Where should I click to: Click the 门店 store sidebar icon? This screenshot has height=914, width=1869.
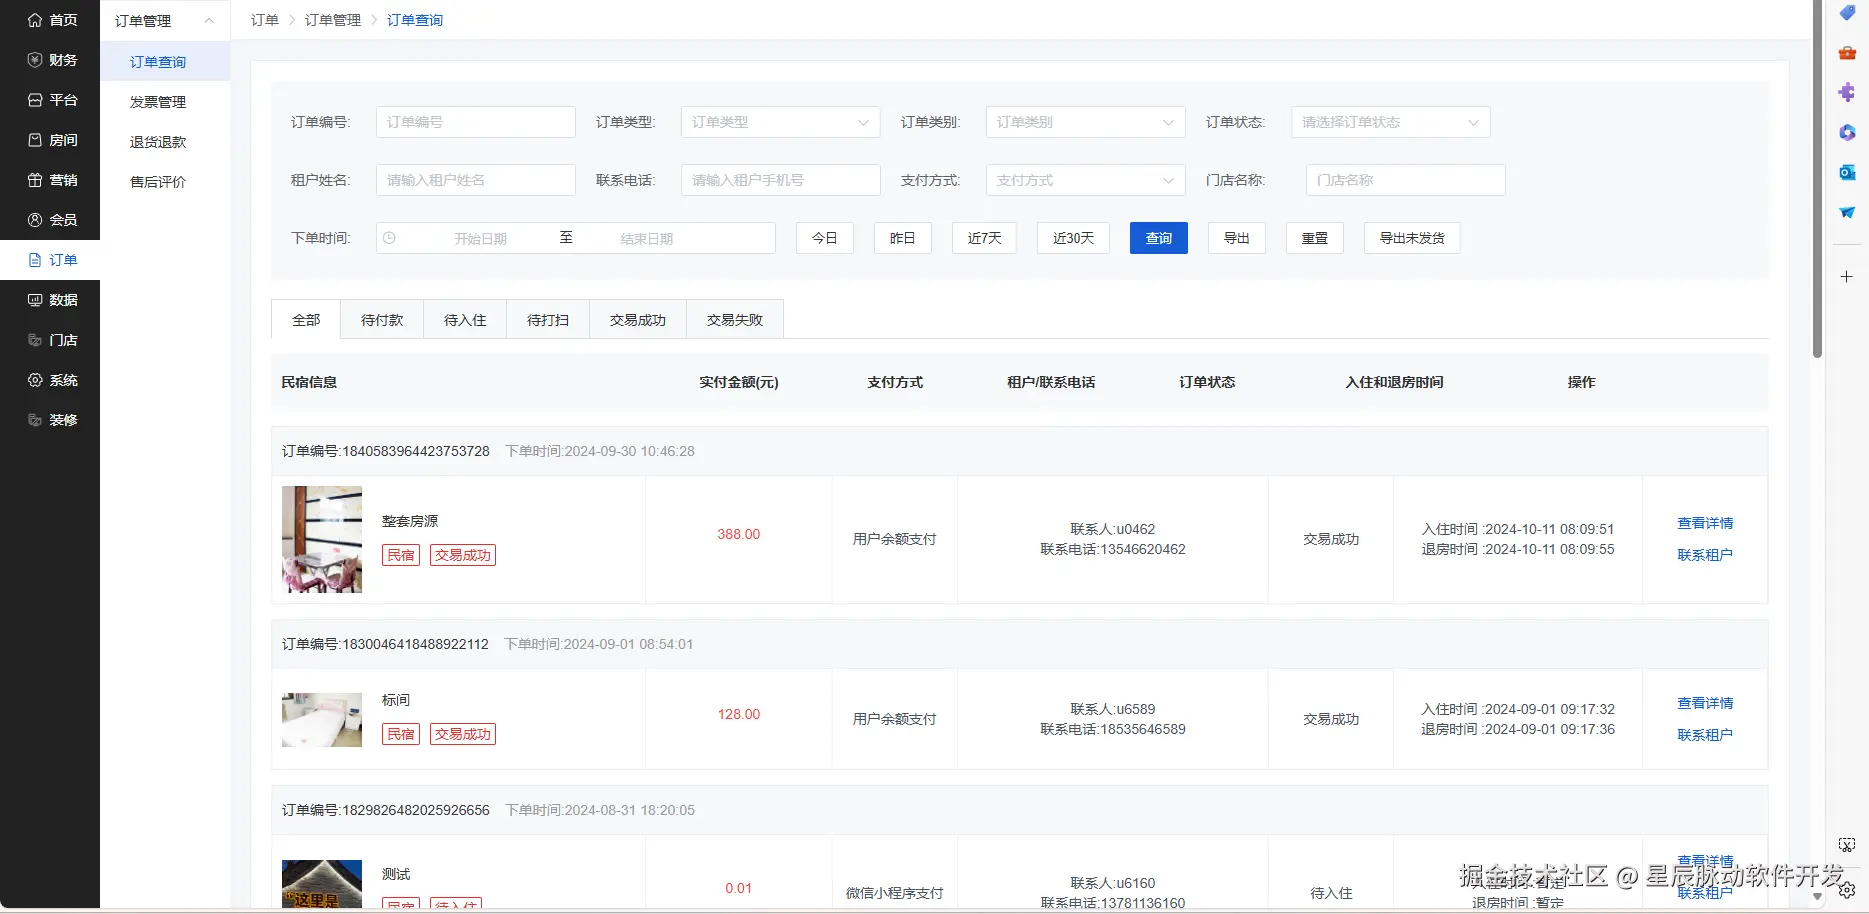[x=35, y=340]
